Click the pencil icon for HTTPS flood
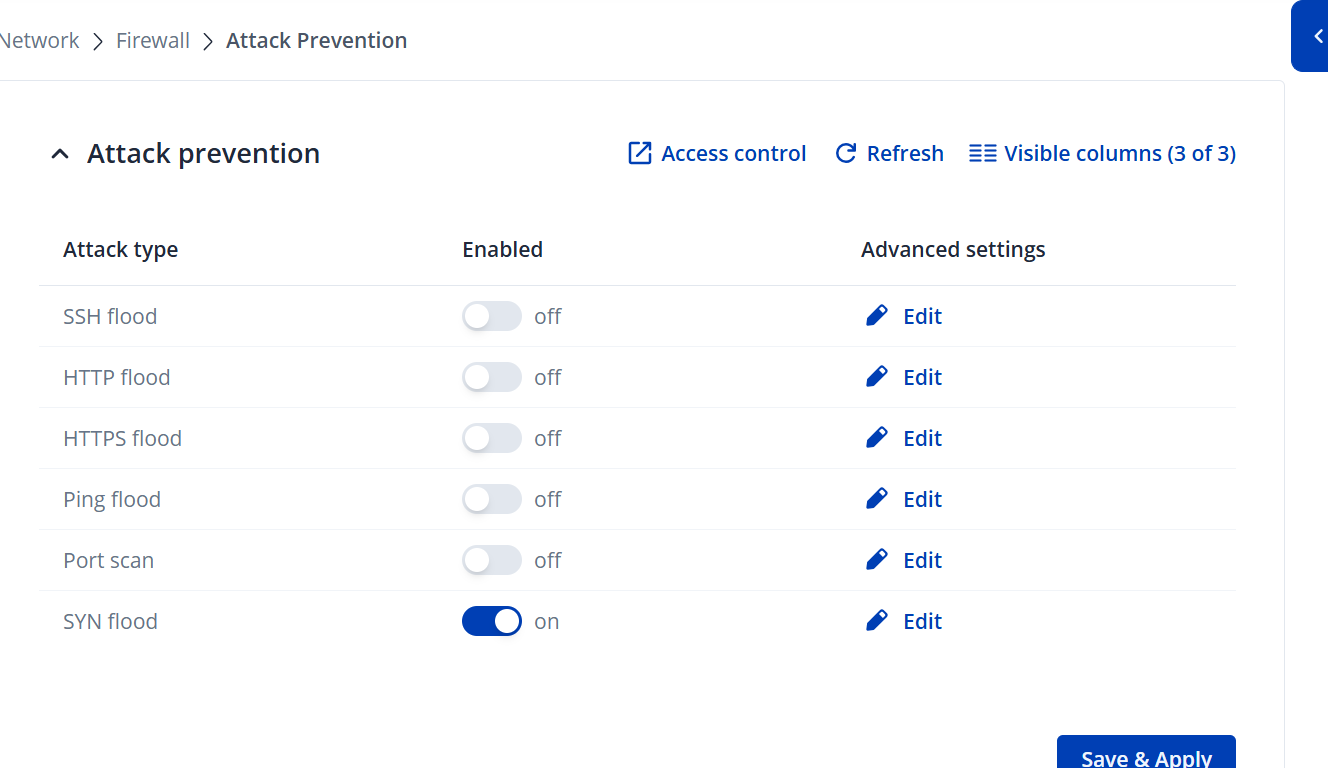The width and height of the screenshot is (1328, 768). coord(876,438)
